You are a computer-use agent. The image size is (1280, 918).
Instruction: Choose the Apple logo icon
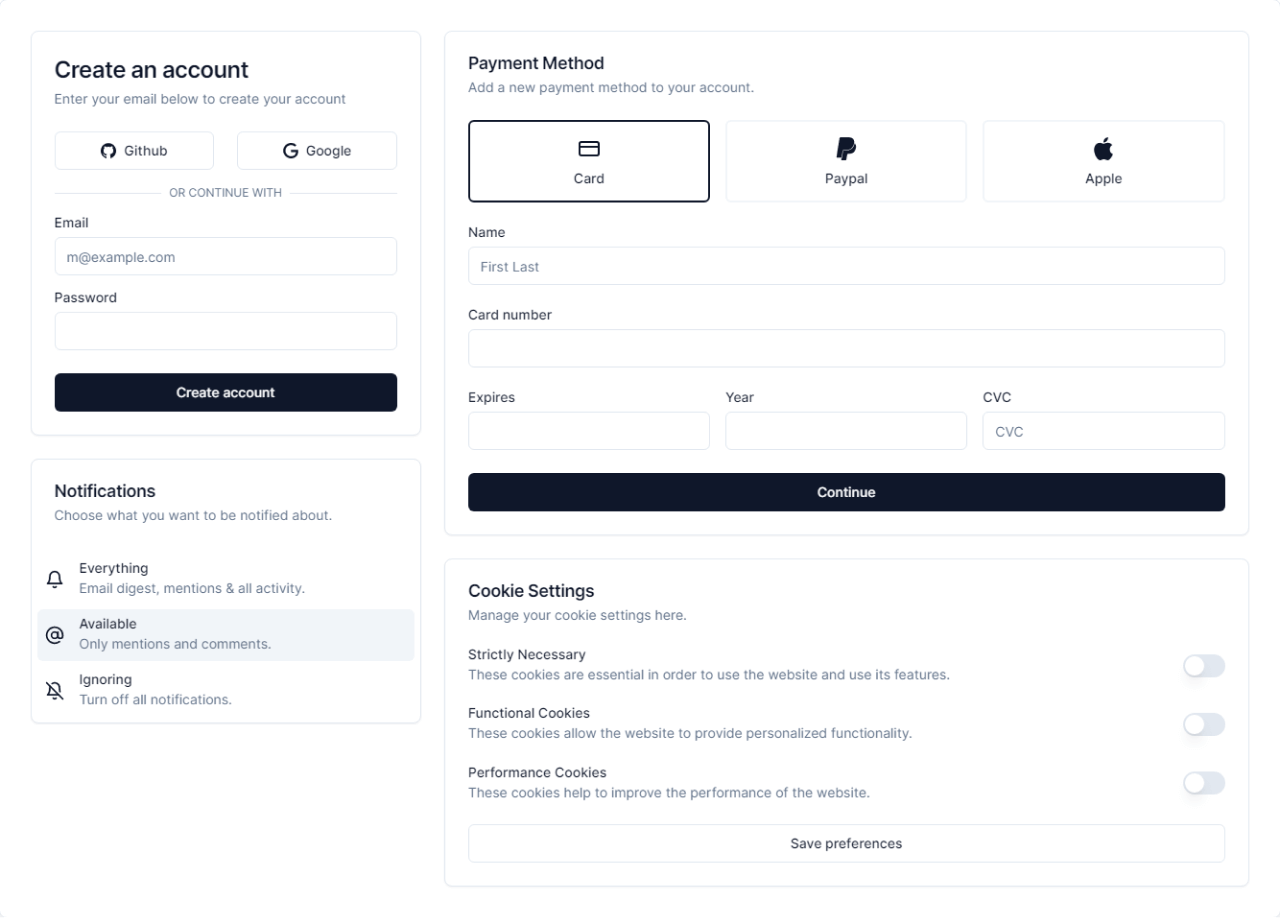(1103, 149)
